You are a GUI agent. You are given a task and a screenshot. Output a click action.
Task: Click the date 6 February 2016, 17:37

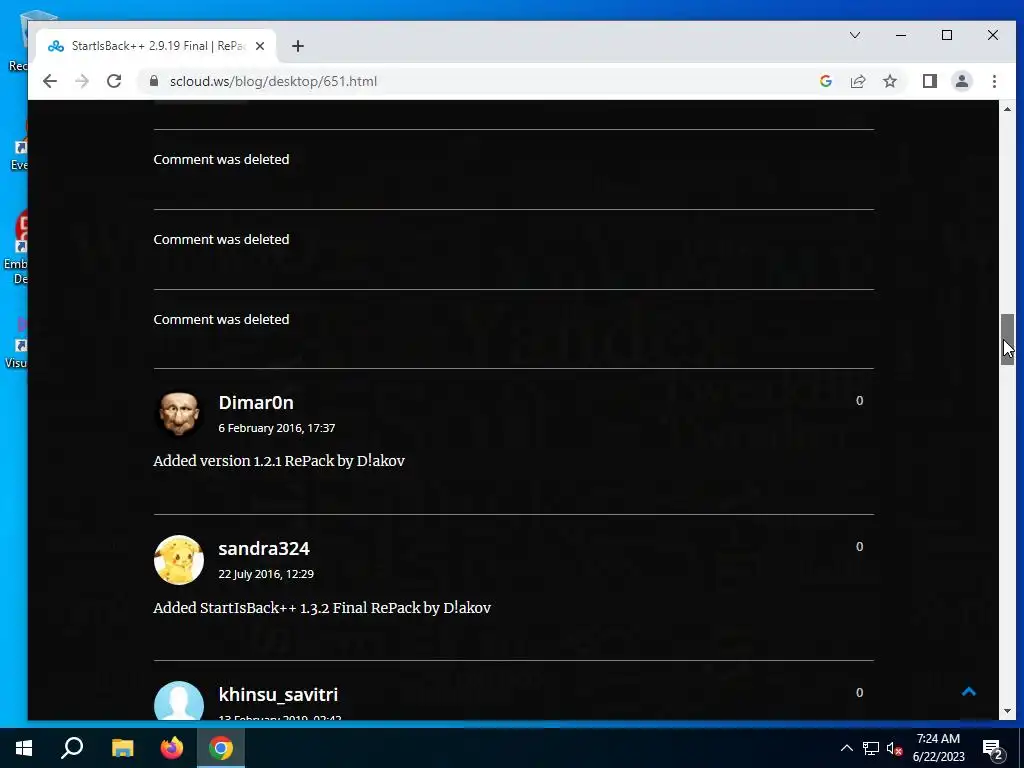coord(277,428)
